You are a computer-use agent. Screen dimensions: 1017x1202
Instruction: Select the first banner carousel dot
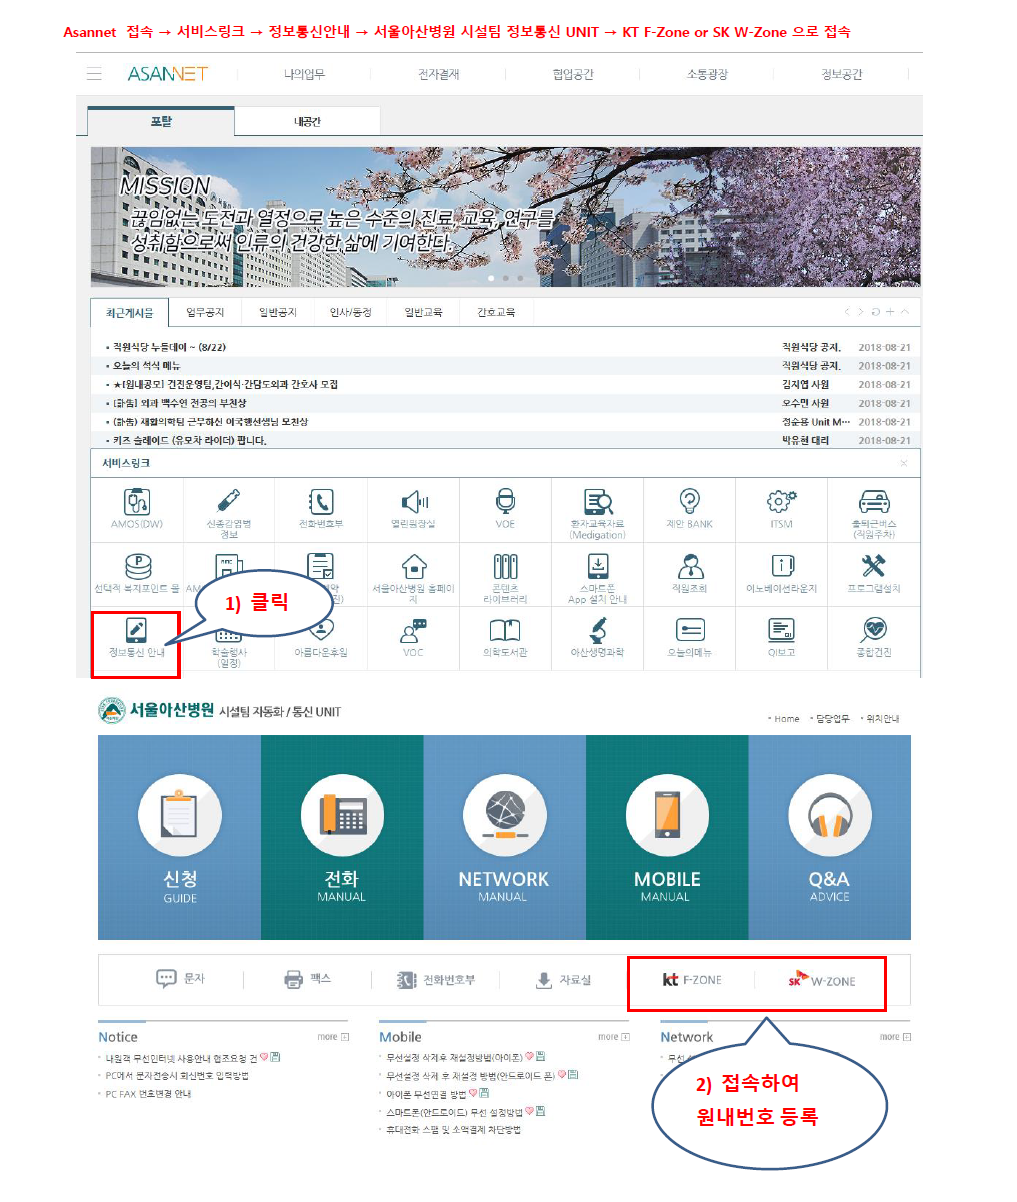tap(490, 278)
